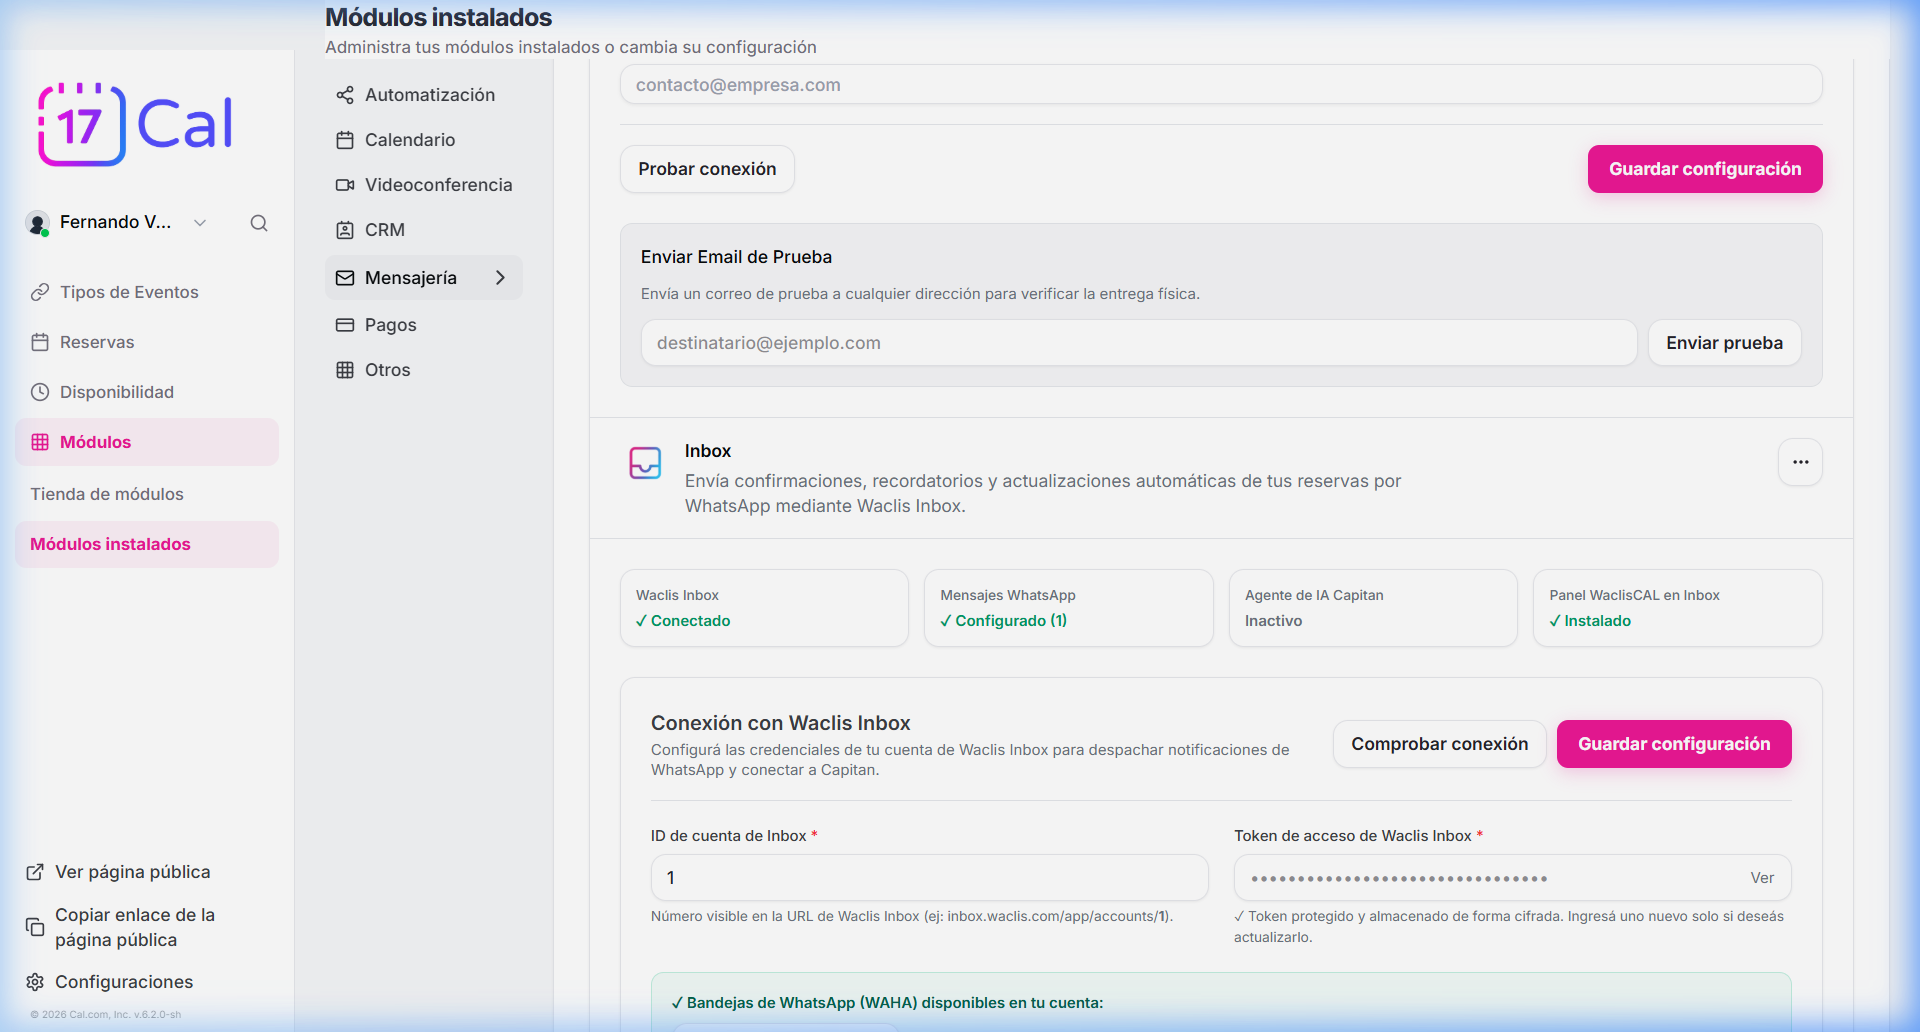Copy enlace de la página pública
The image size is (1920, 1032).
[x=134, y=927]
